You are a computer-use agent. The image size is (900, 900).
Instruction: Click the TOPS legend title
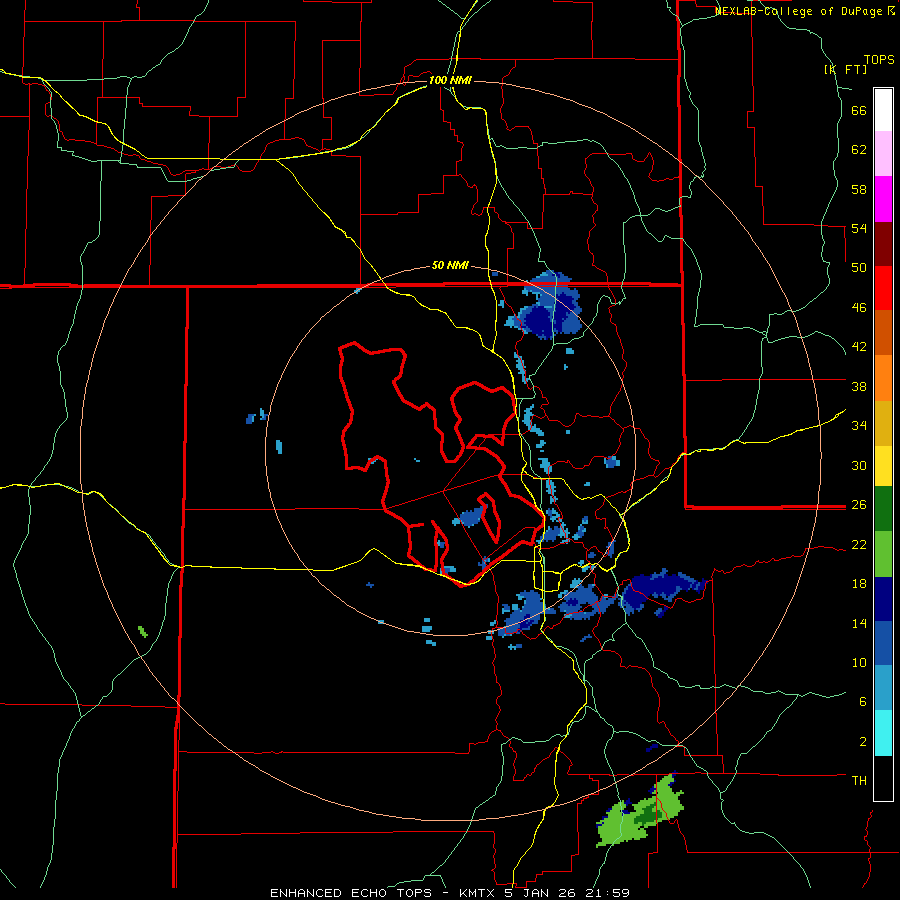click(x=879, y=60)
